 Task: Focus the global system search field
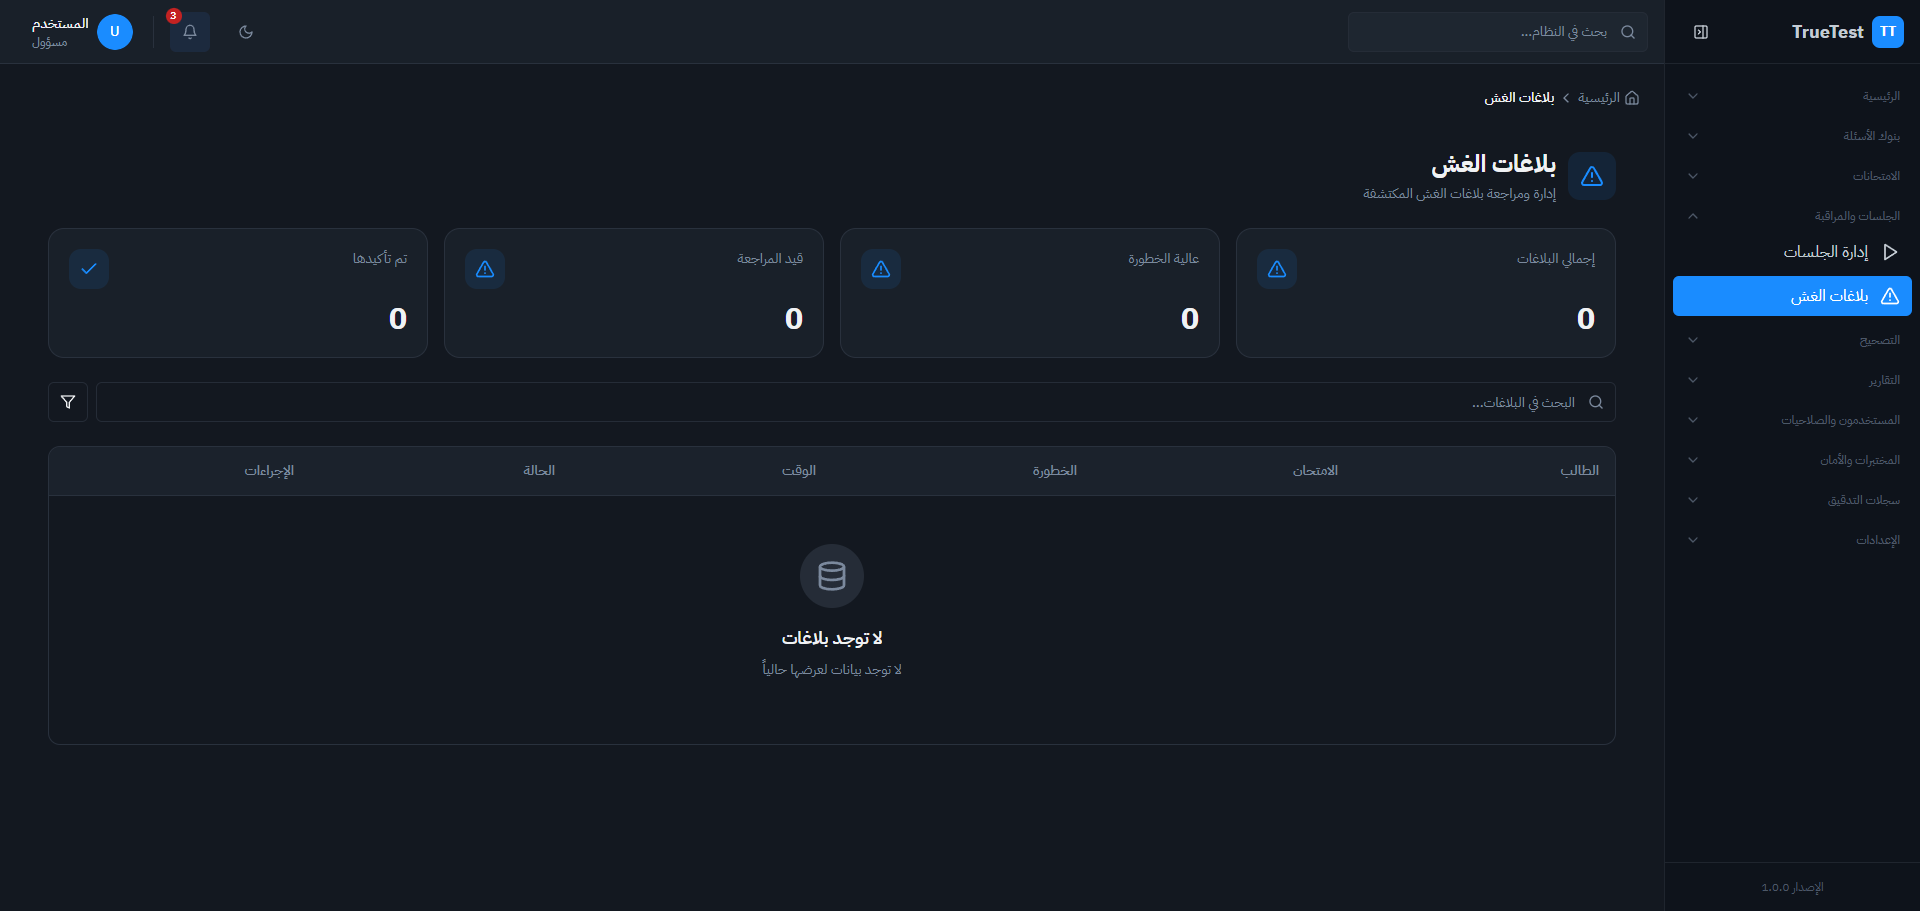click(x=1498, y=32)
